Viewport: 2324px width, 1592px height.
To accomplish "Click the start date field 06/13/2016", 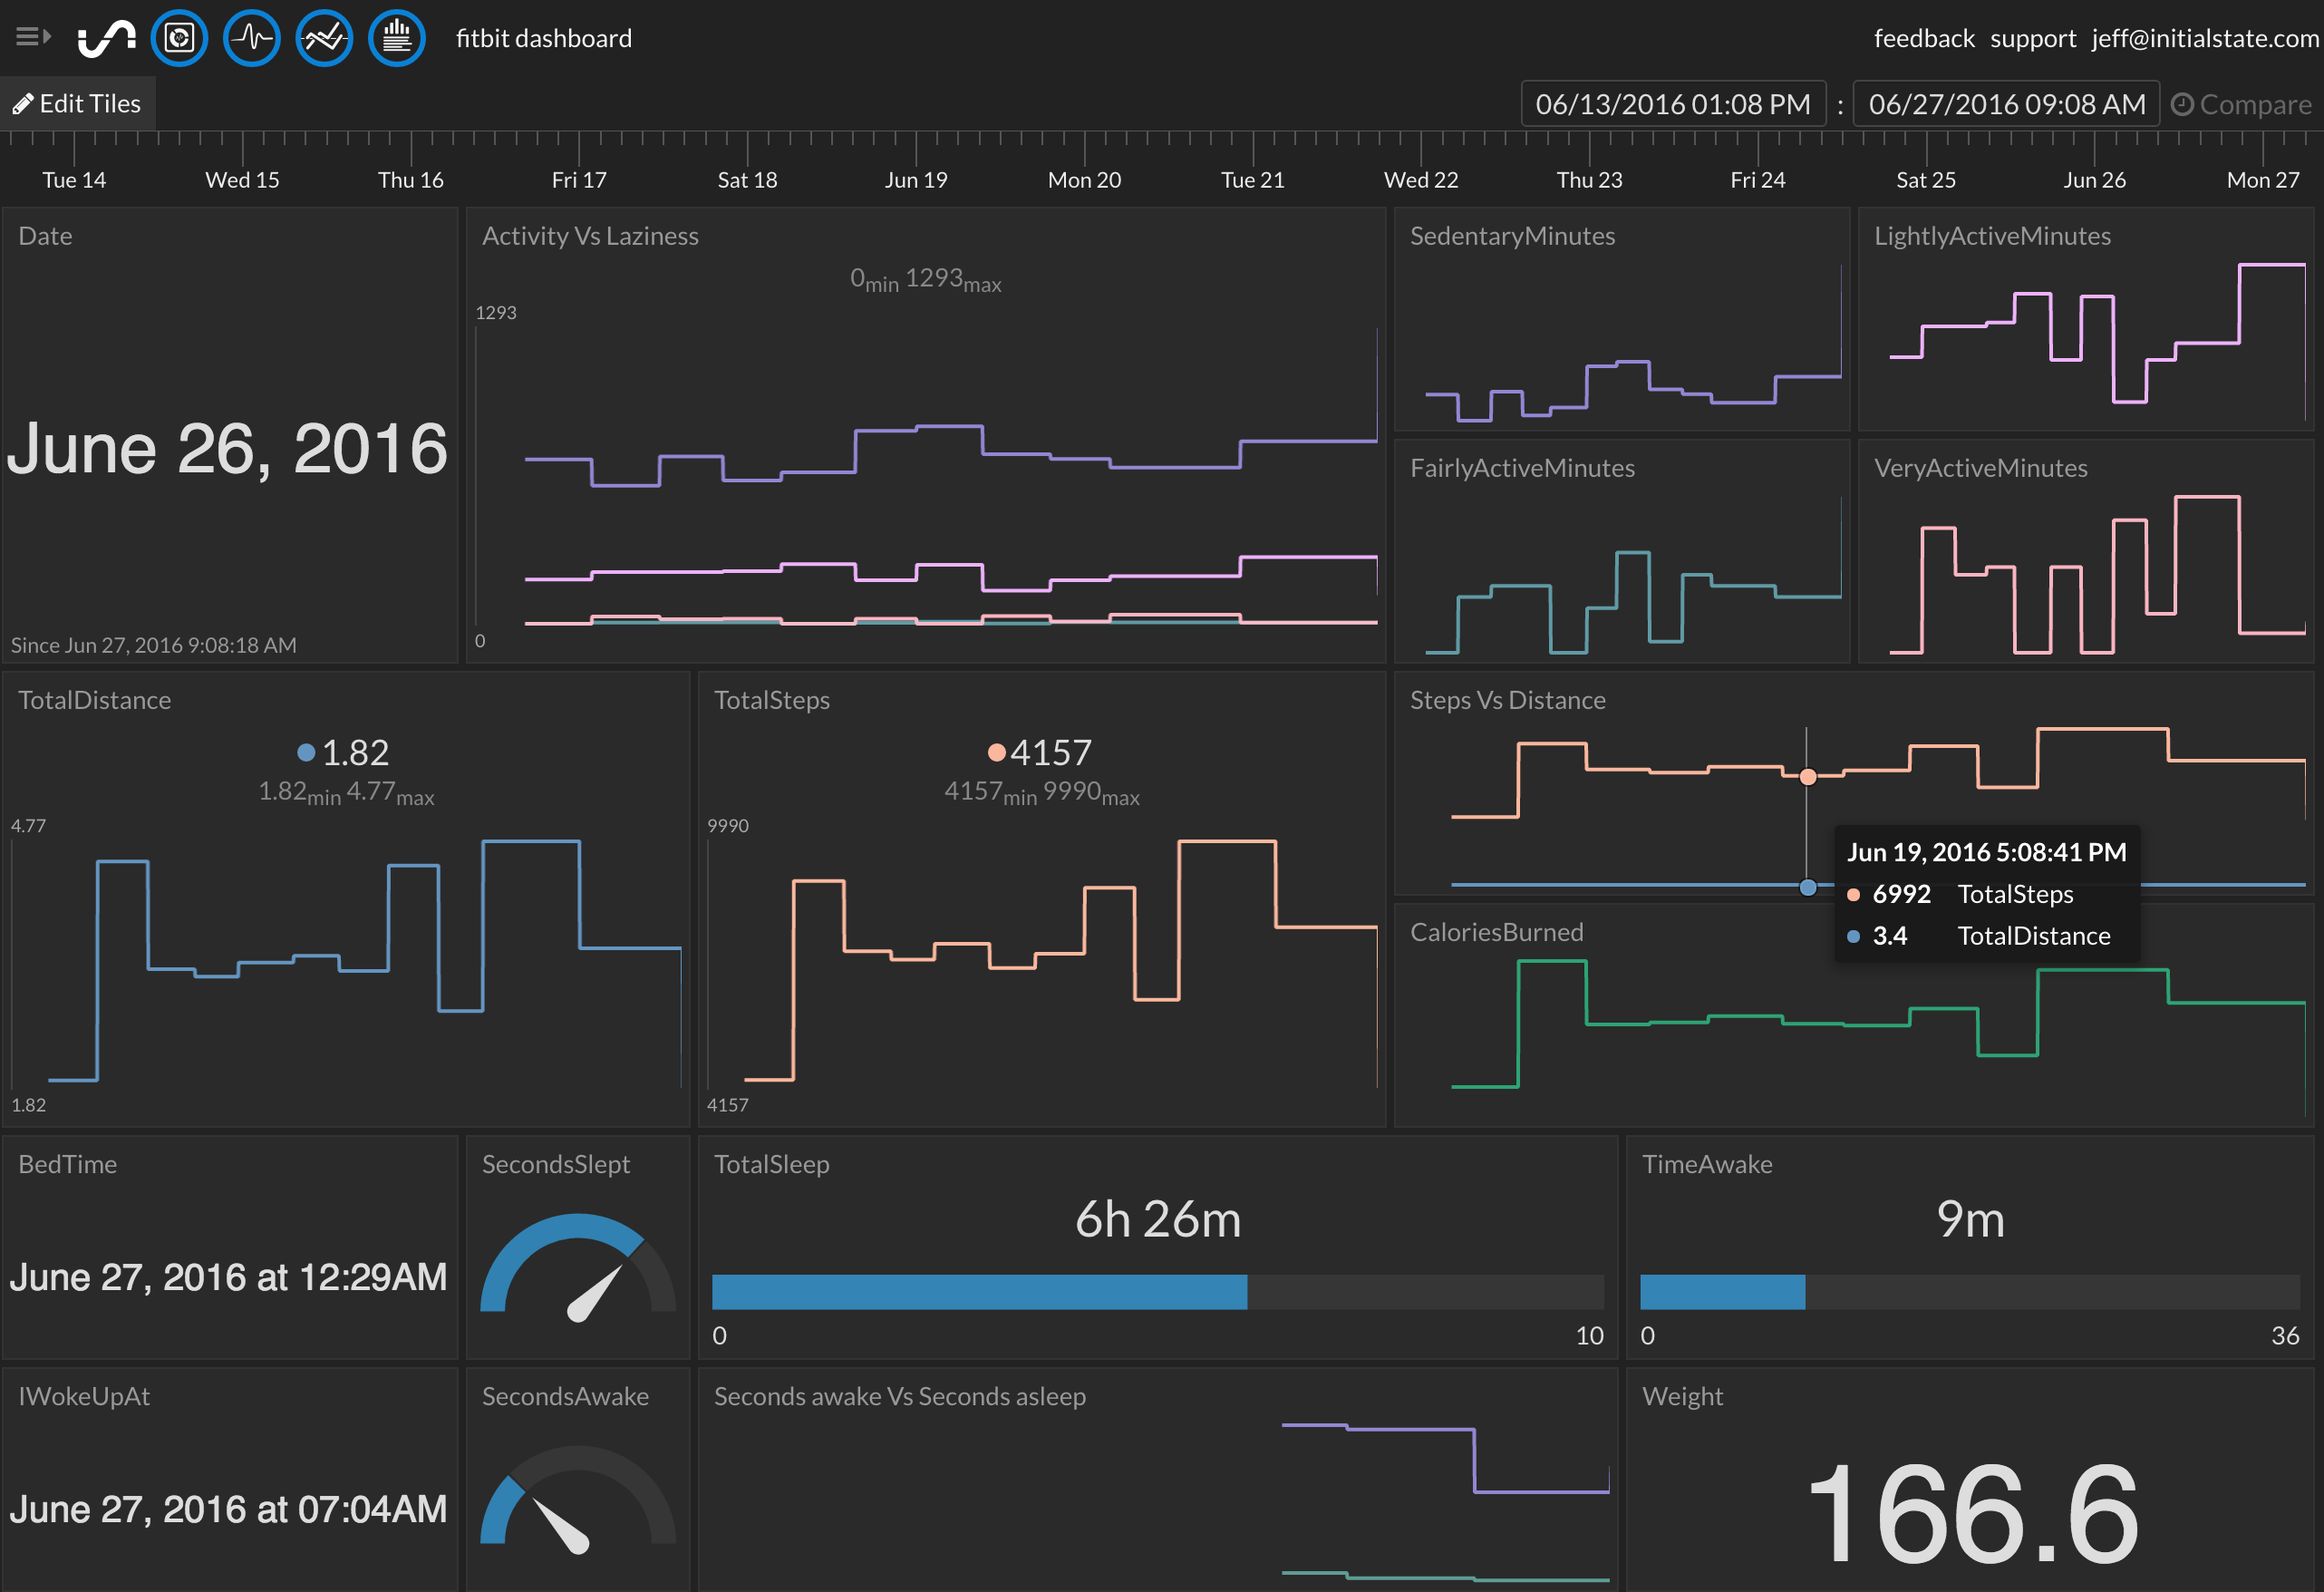I will [1672, 104].
